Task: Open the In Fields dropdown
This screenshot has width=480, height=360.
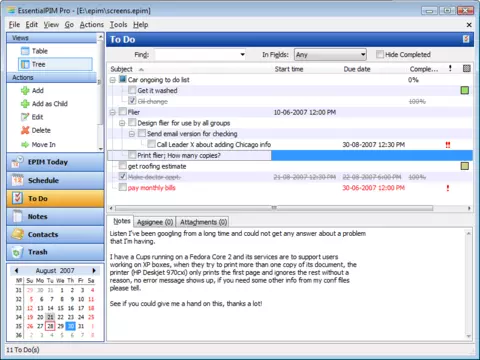Action: (330, 55)
